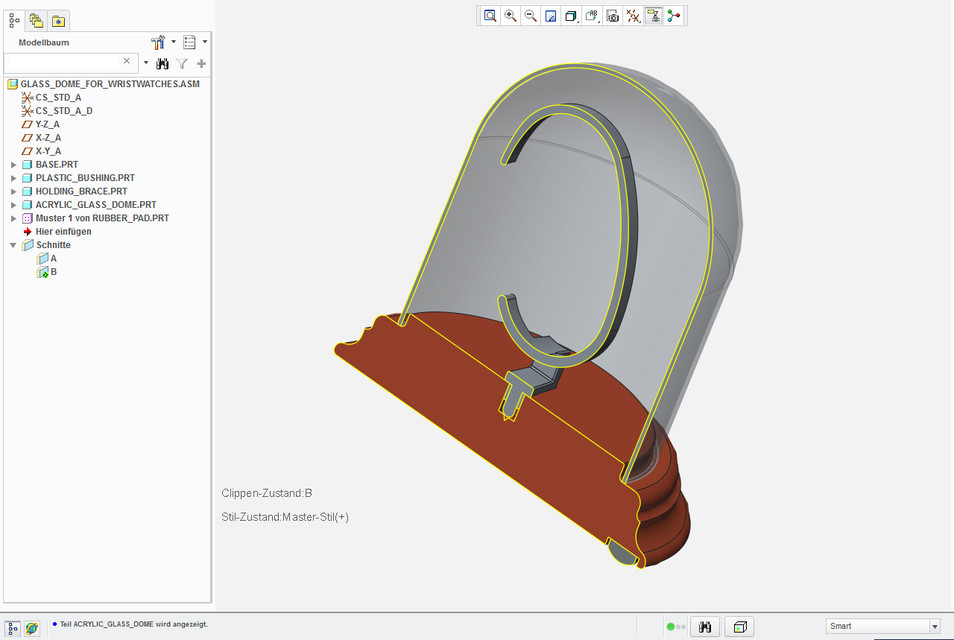Screen dimensions: 954x640
Task: Toggle model tree display in status bar
Action: coord(14,627)
